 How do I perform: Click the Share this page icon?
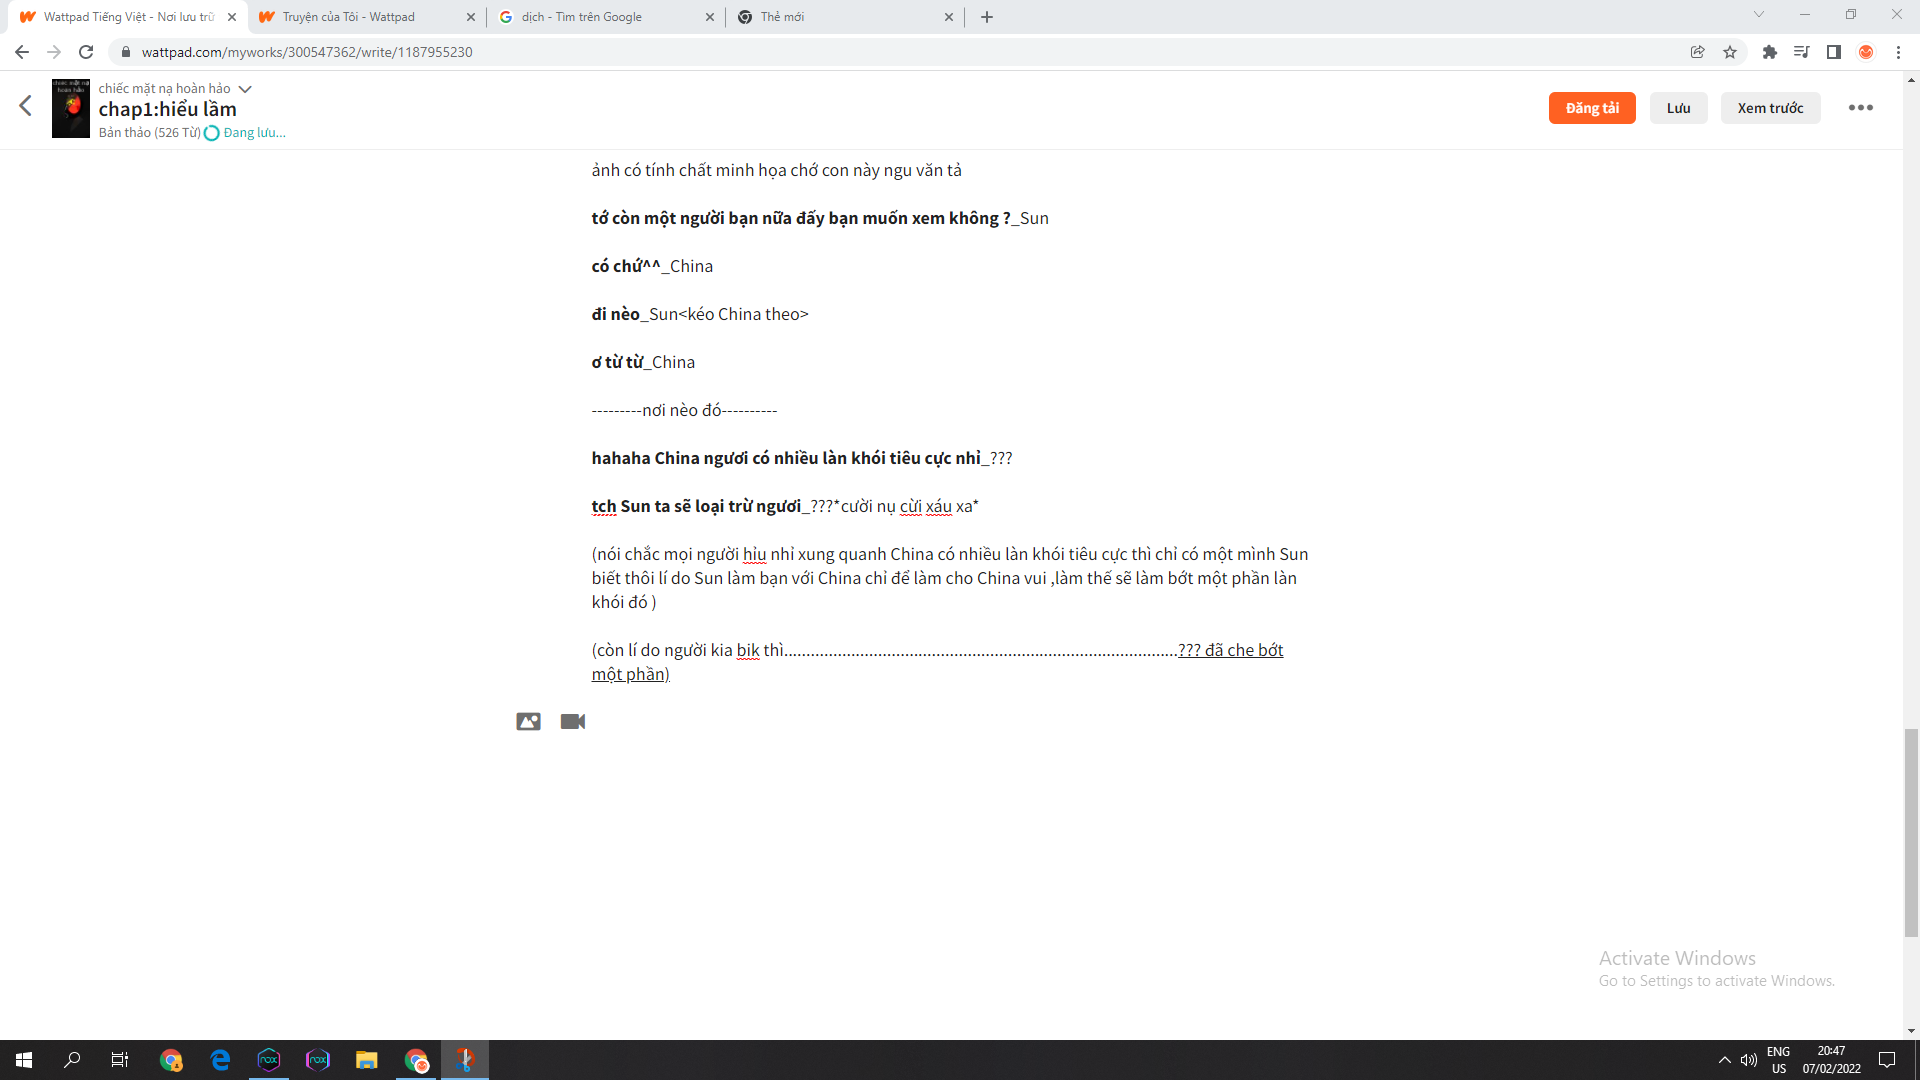[1697, 52]
